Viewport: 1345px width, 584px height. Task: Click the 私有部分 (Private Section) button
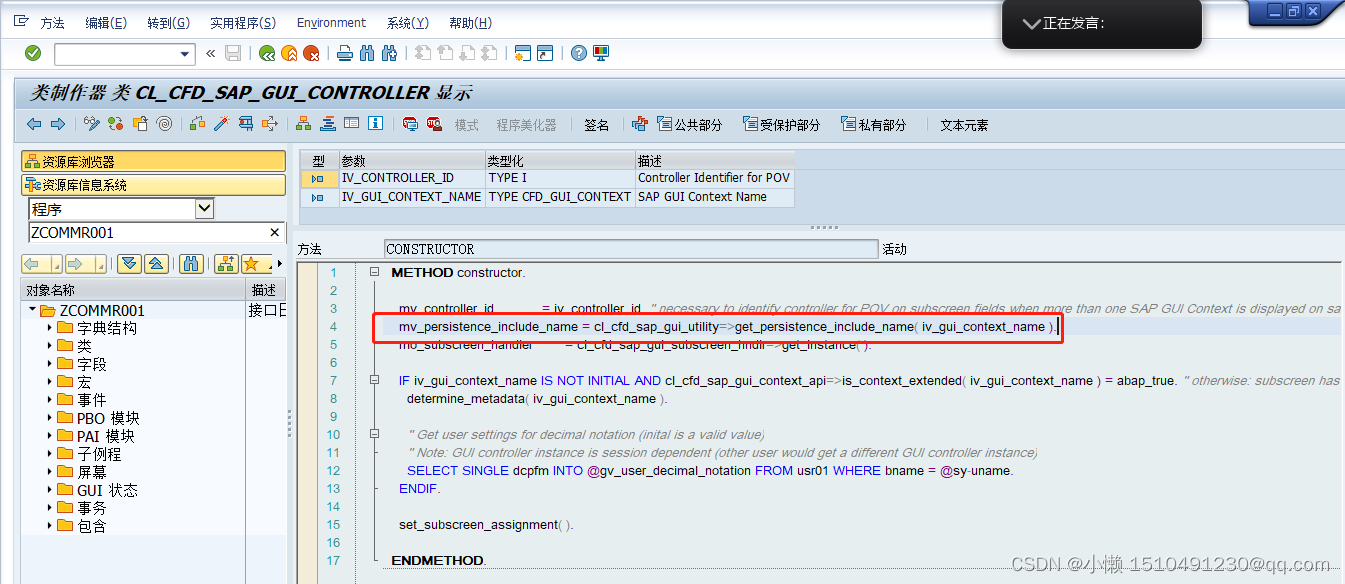[874, 125]
